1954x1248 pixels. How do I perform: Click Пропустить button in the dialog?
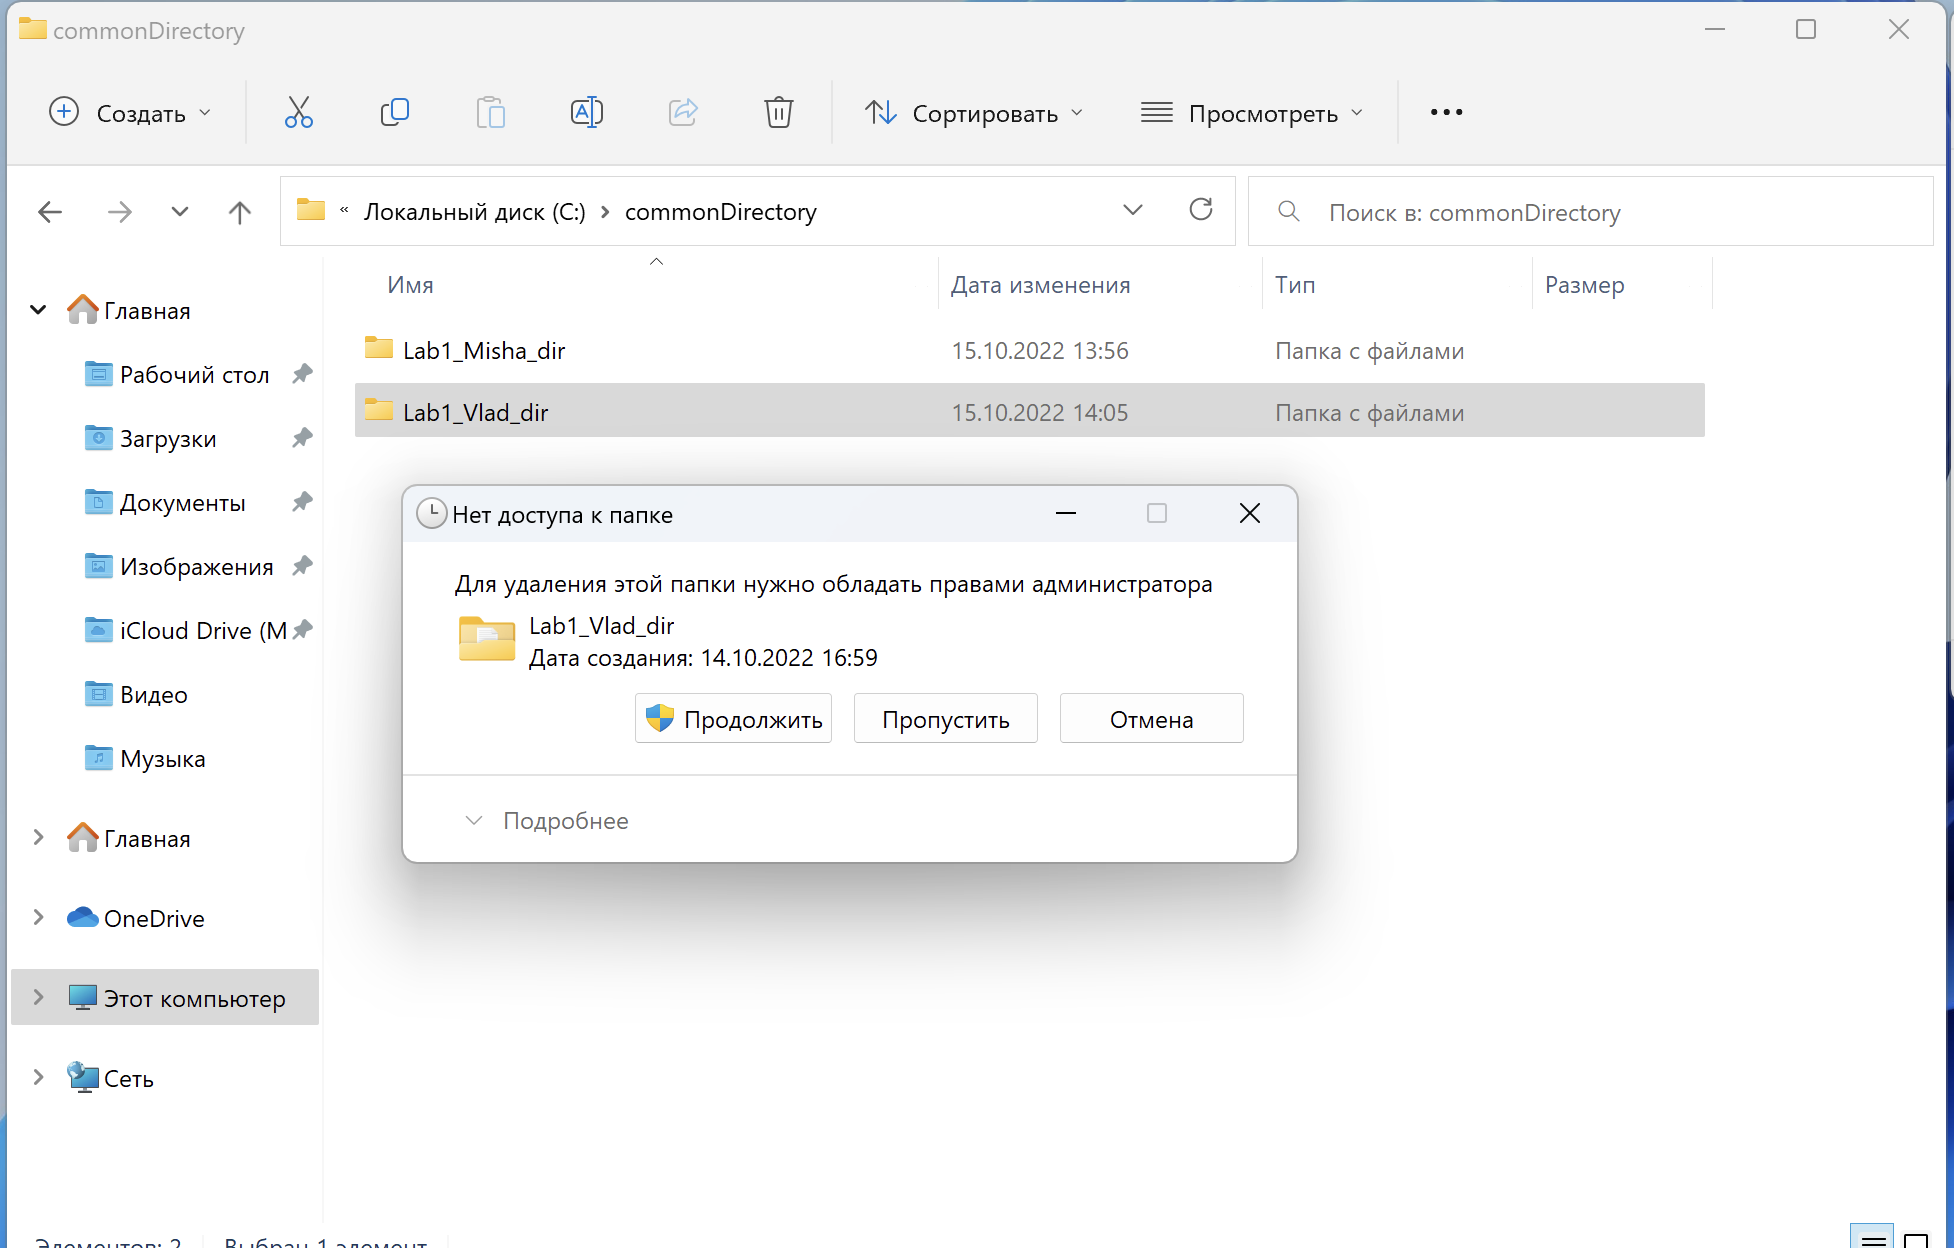[945, 719]
